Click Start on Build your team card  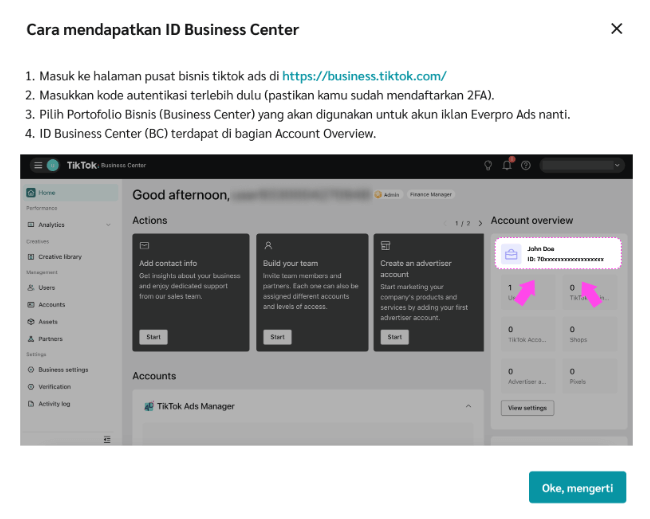pyautogui.click(x=277, y=337)
